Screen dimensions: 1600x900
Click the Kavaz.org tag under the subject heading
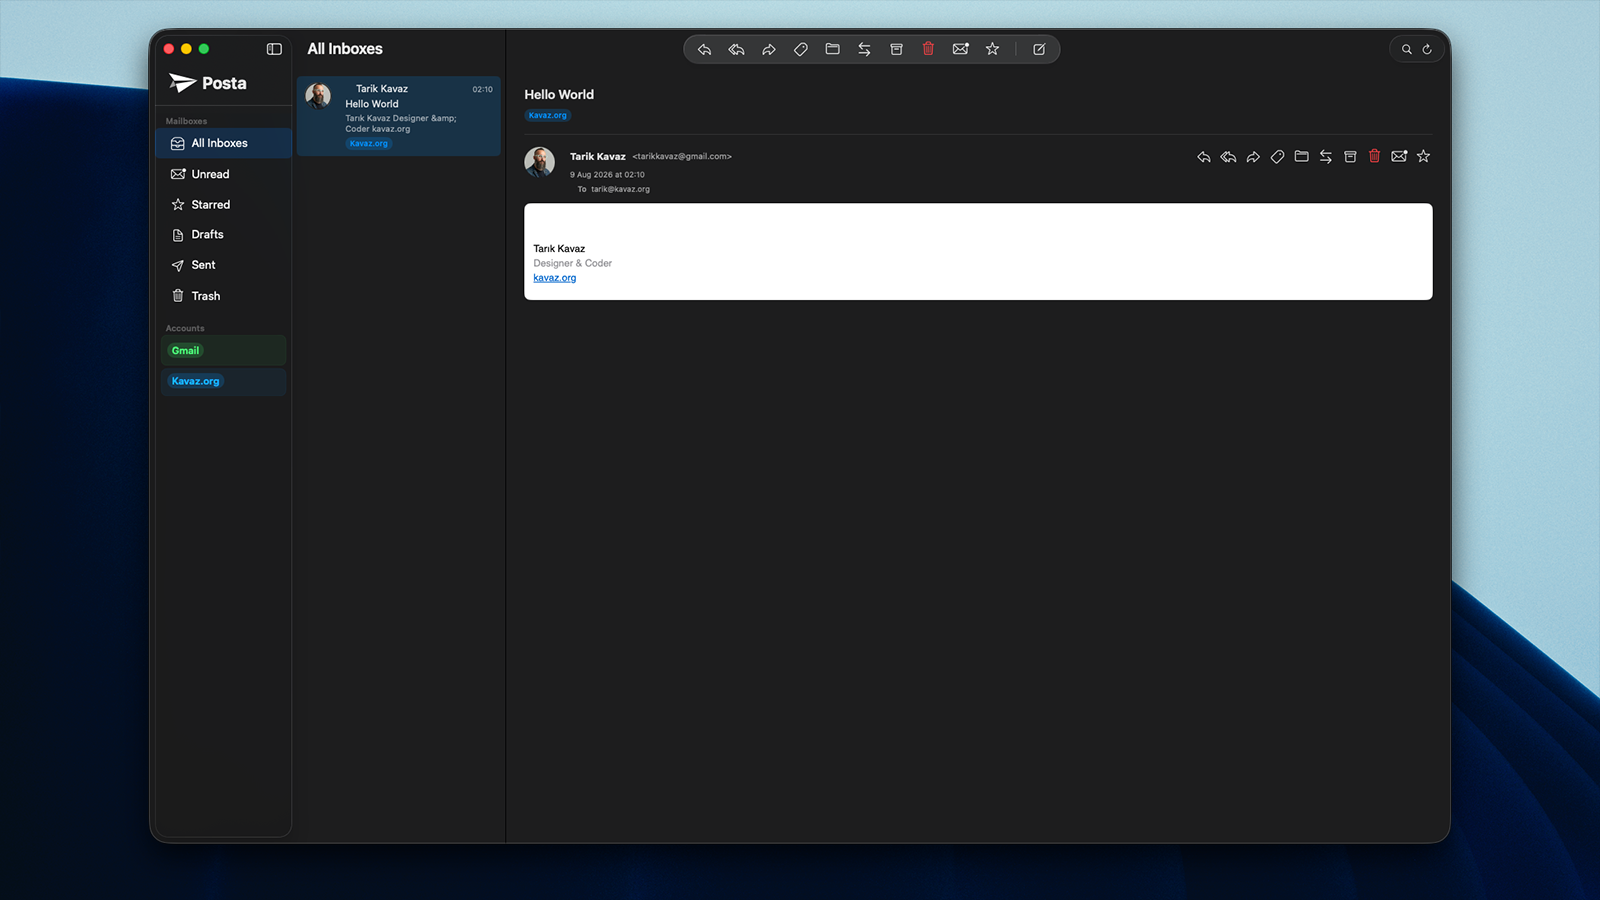tap(547, 116)
